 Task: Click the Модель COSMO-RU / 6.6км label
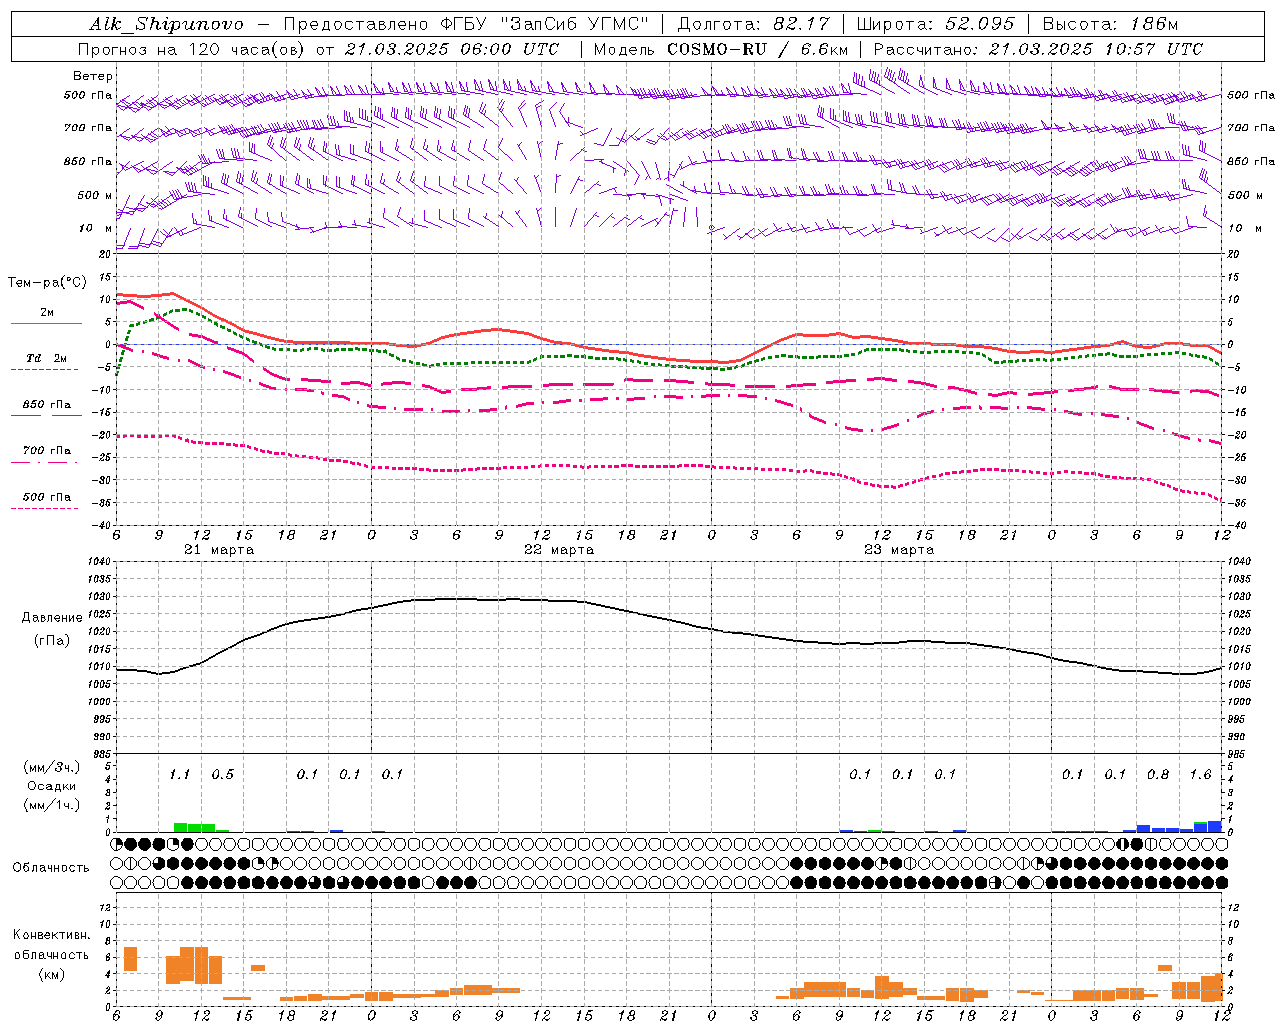coord(721,49)
